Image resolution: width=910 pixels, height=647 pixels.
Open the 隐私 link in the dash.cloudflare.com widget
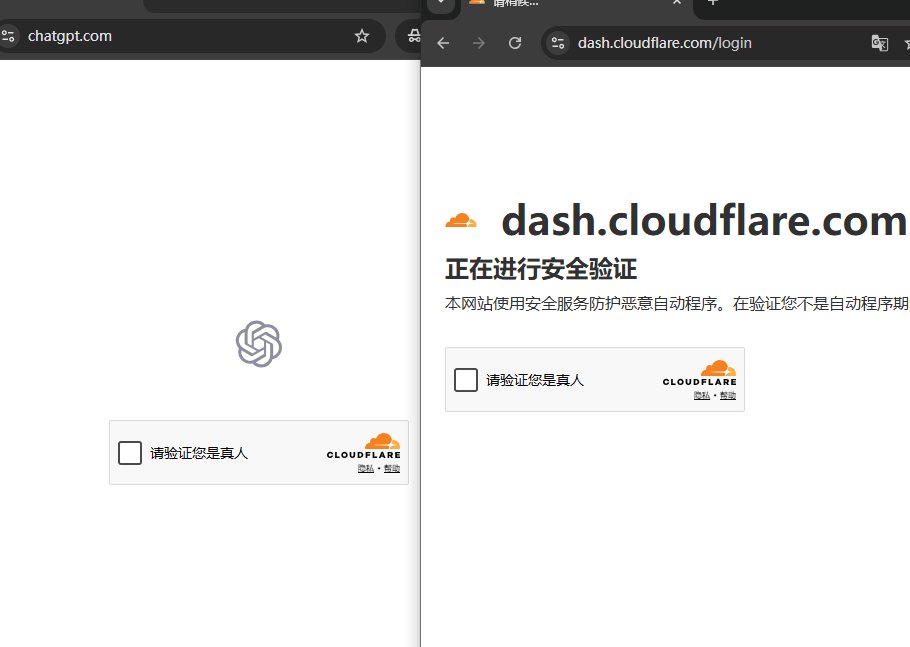(702, 395)
